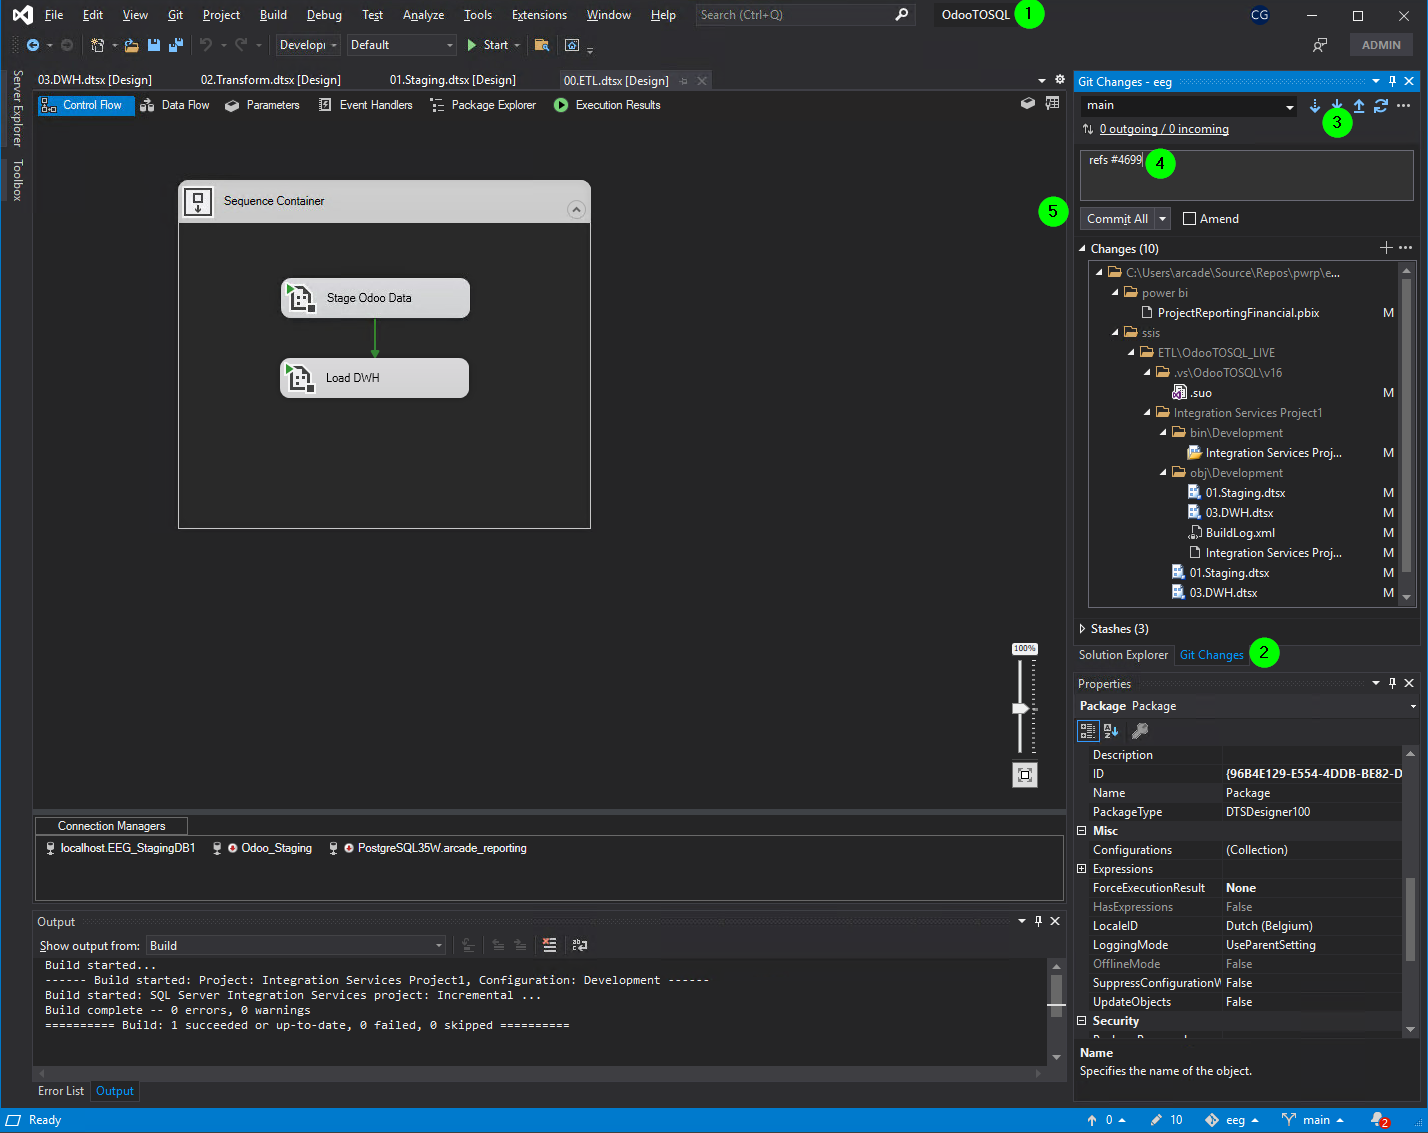Pin the 00.ETL.dtsx tab
Image resolution: width=1428 pixels, height=1133 pixels.
pos(684,81)
